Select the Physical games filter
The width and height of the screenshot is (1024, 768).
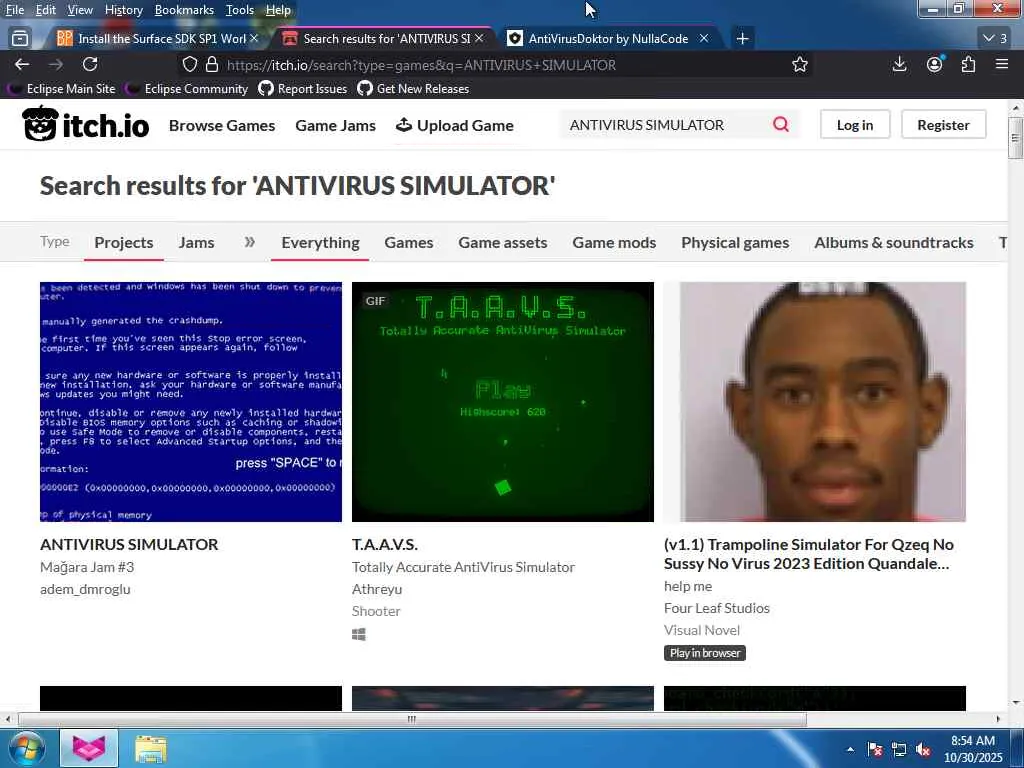pos(735,242)
